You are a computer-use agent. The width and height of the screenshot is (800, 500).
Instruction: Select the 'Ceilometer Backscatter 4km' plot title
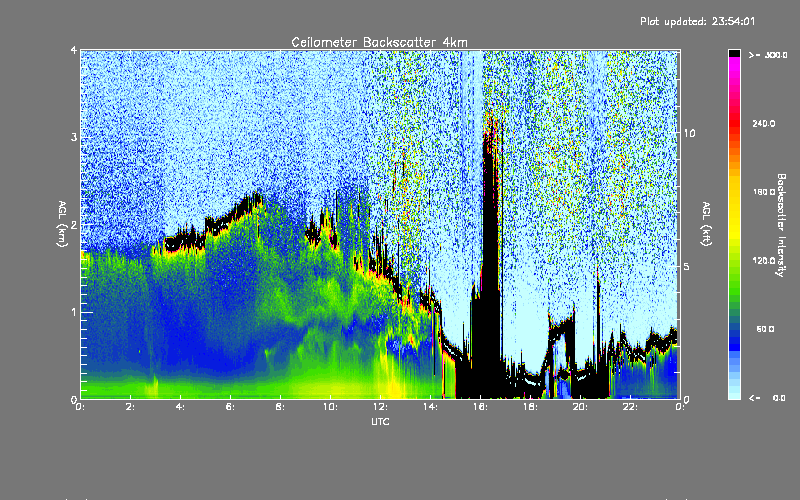(x=379, y=42)
